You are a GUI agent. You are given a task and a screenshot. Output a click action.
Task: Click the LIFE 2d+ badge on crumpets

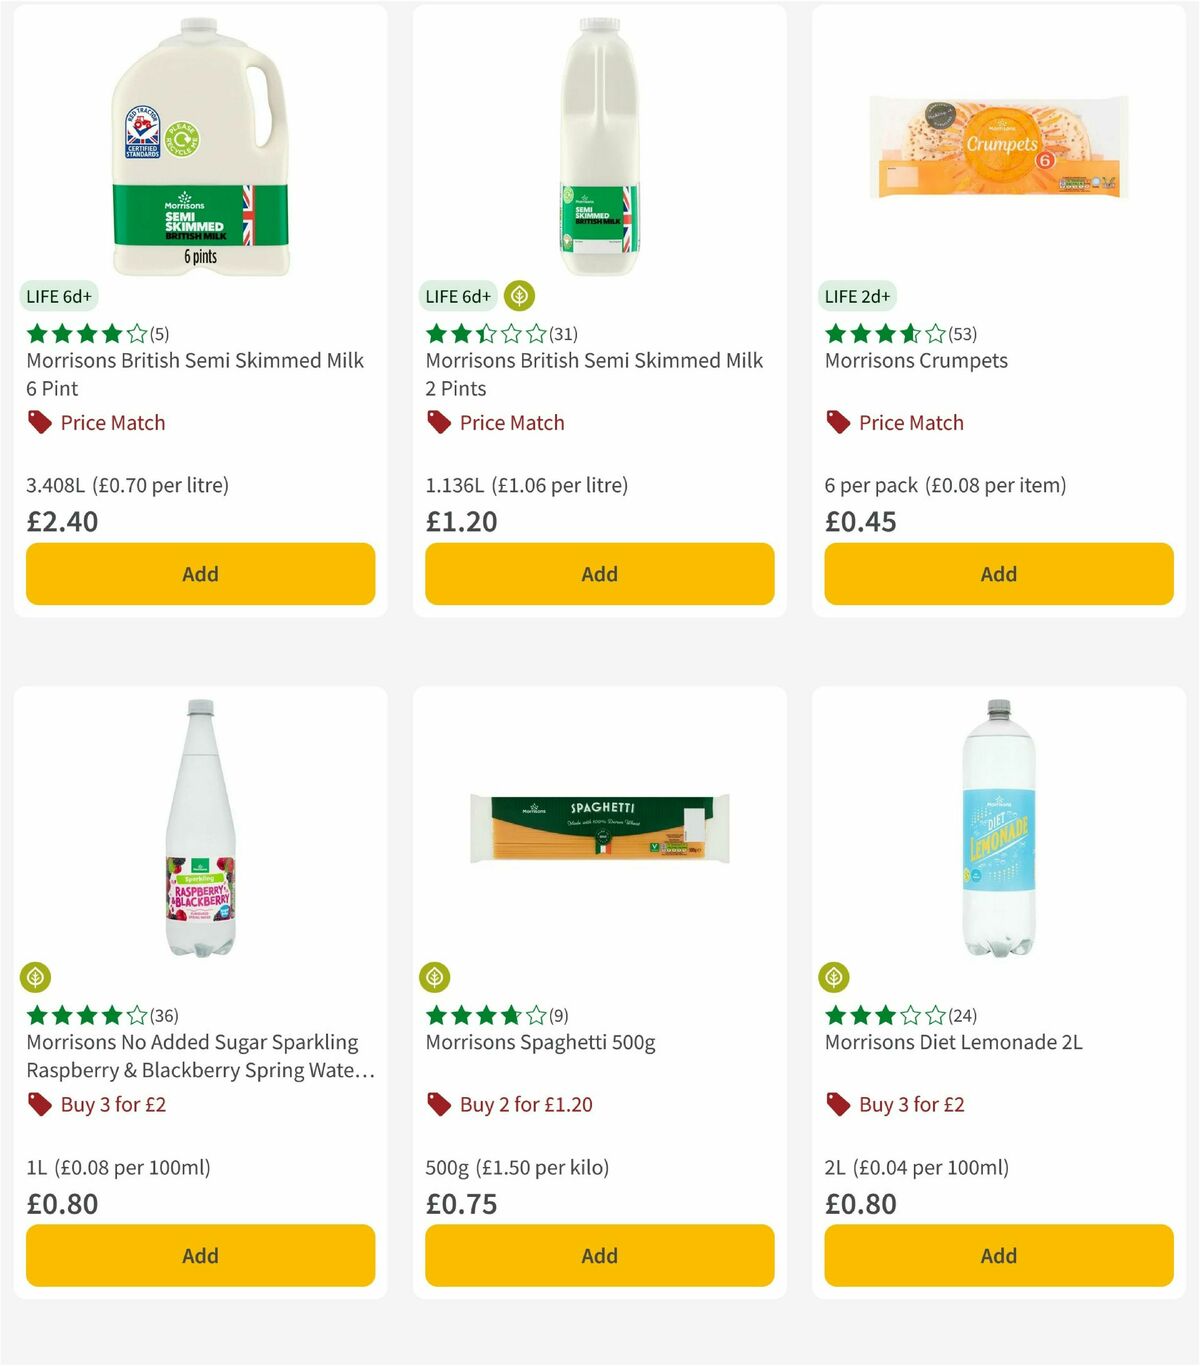point(858,296)
